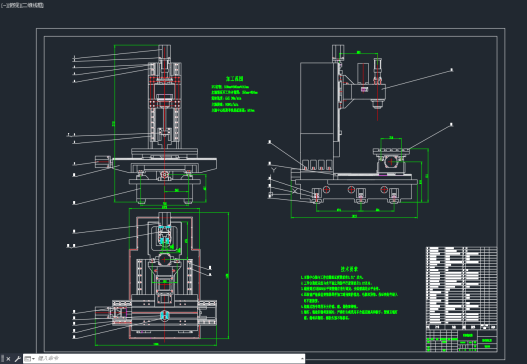This screenshot has width=527, height=364.
Task: Close the command line window
Action: [8, 359]
